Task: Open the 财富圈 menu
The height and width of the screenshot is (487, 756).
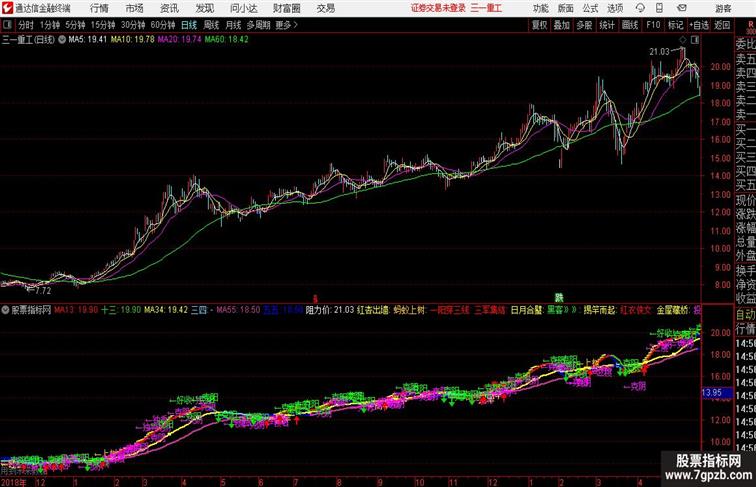Action: (287, 8)
